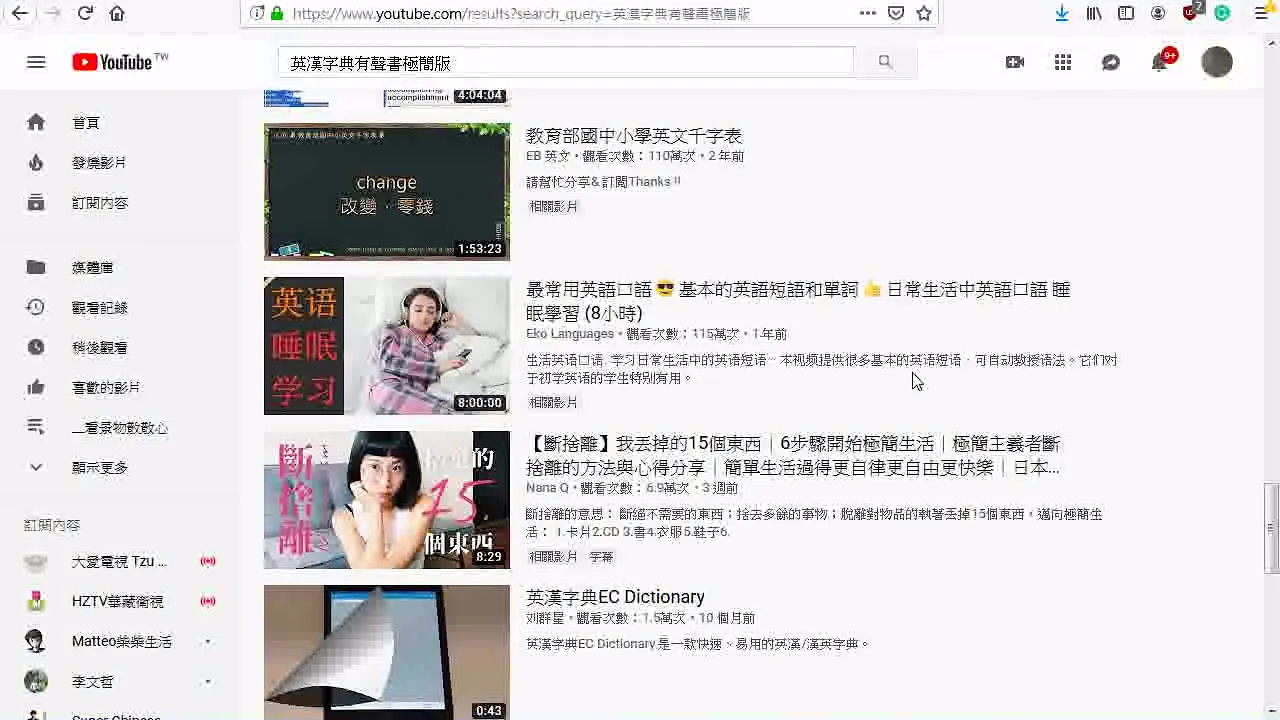Open EB 英文 channel link
1280x720 pixels.
pyautogui.click(x=548, y=156)
